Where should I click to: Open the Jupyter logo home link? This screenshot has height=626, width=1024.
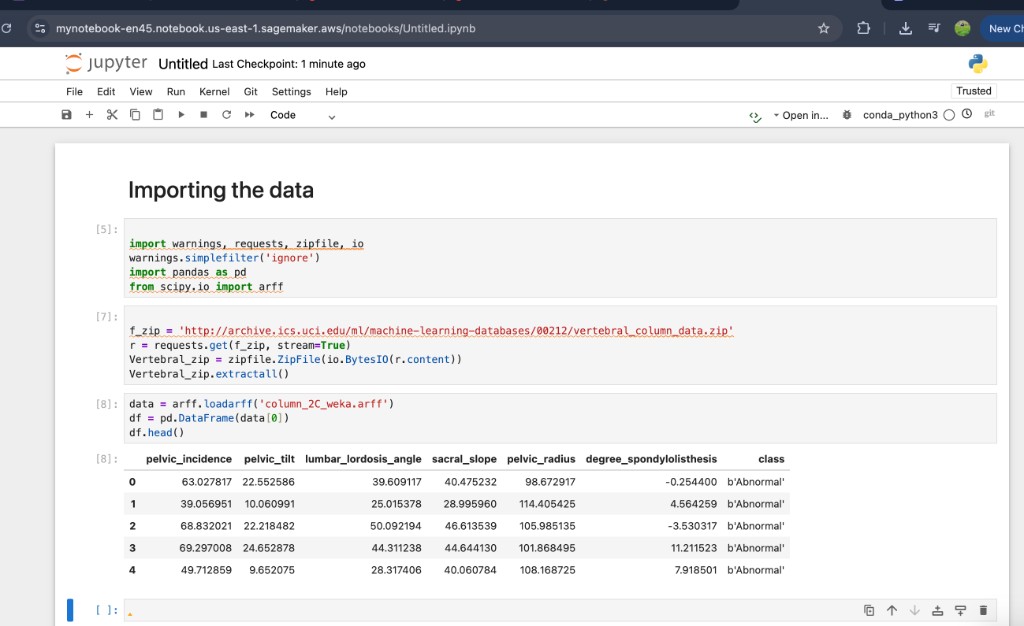coord(106,63)
